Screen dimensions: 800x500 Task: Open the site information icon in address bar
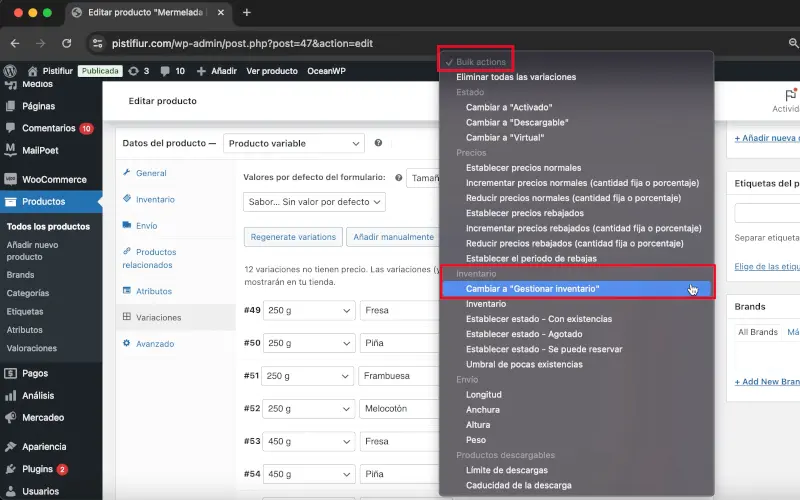[x=97, y=43]
